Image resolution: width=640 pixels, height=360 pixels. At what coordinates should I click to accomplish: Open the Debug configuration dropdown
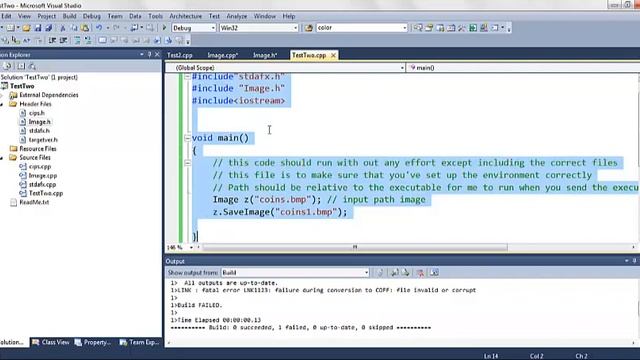[x=213, y=28]
